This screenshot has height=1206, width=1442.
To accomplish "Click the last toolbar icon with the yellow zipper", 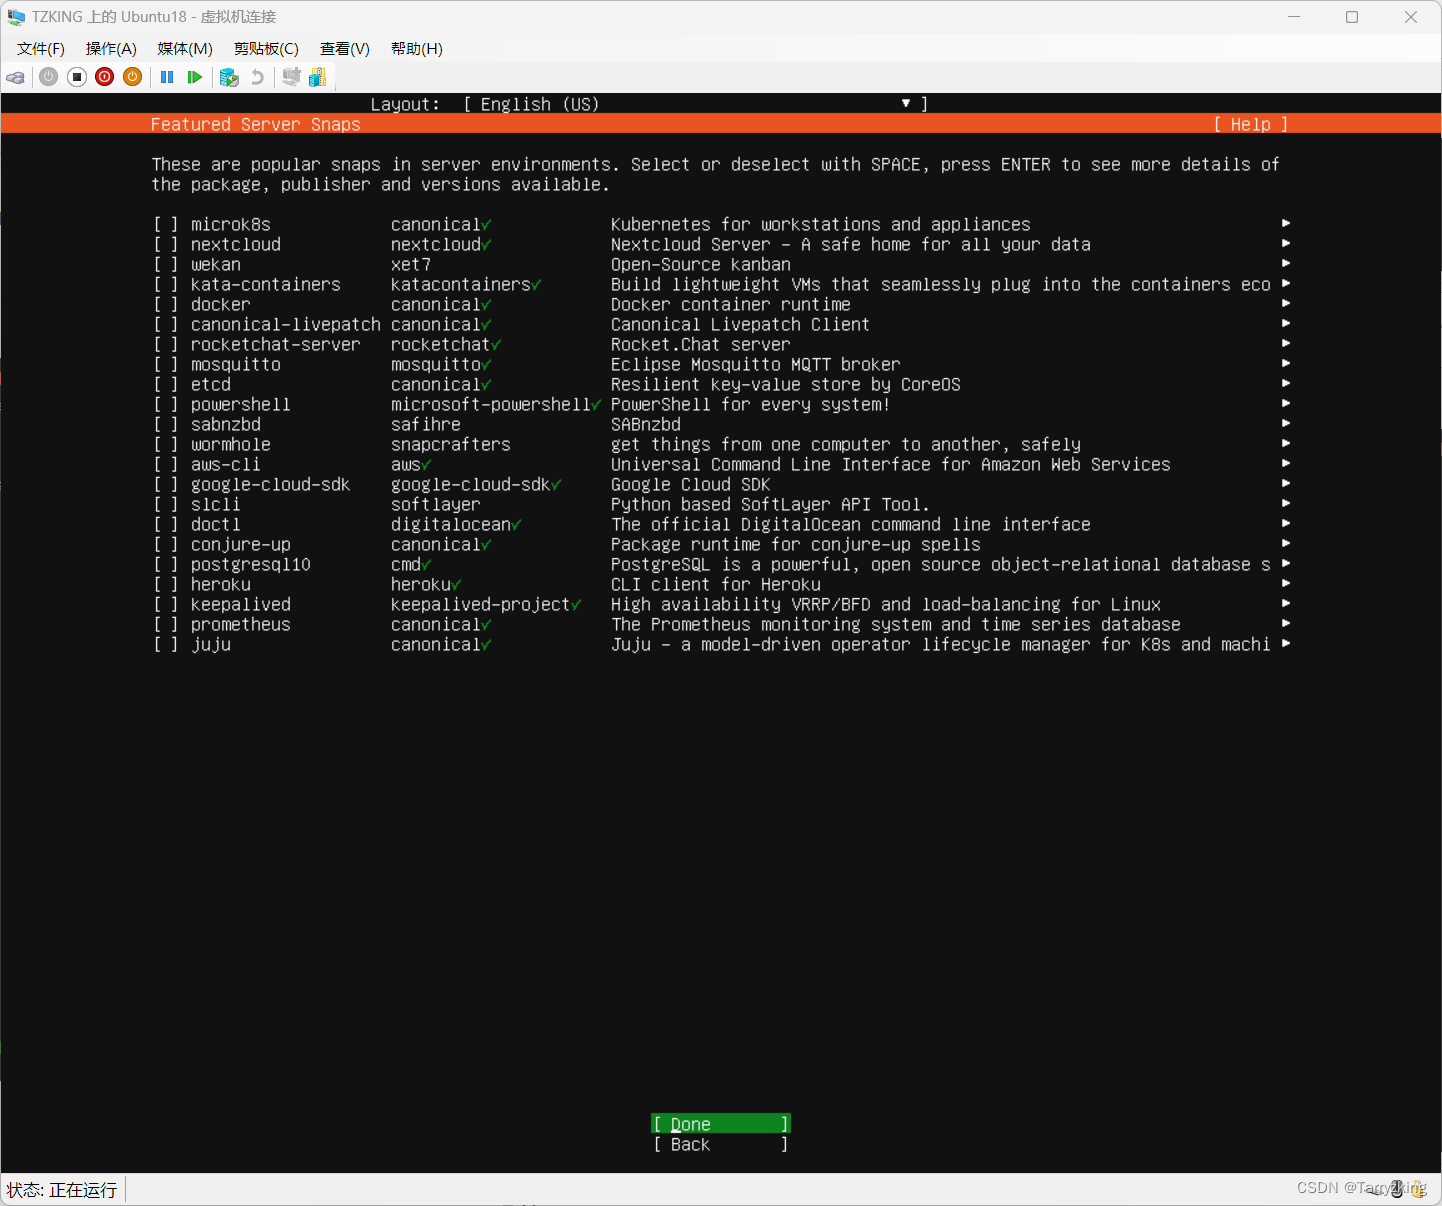I will [x=318, y=77].
